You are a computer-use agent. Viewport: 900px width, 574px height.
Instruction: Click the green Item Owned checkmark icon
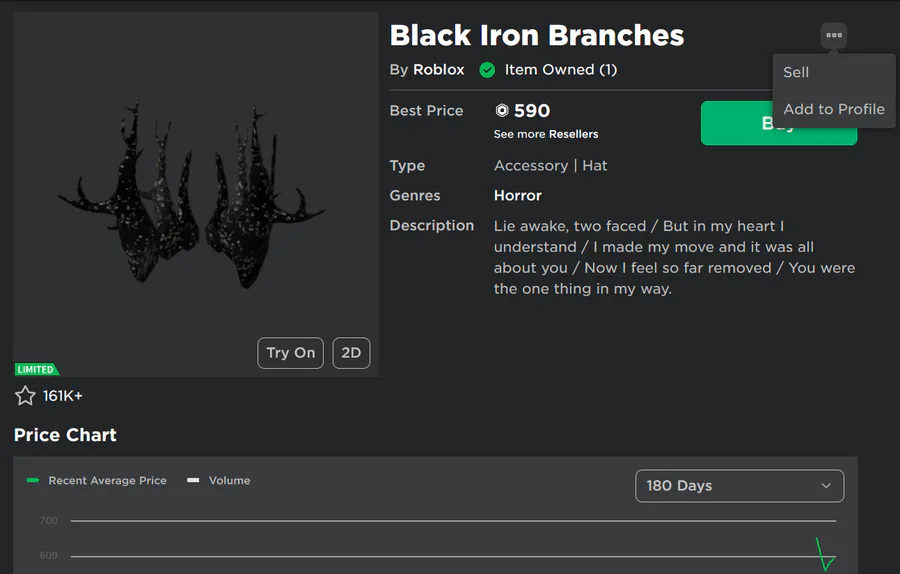pyautogui.click(x=487, y=70)
